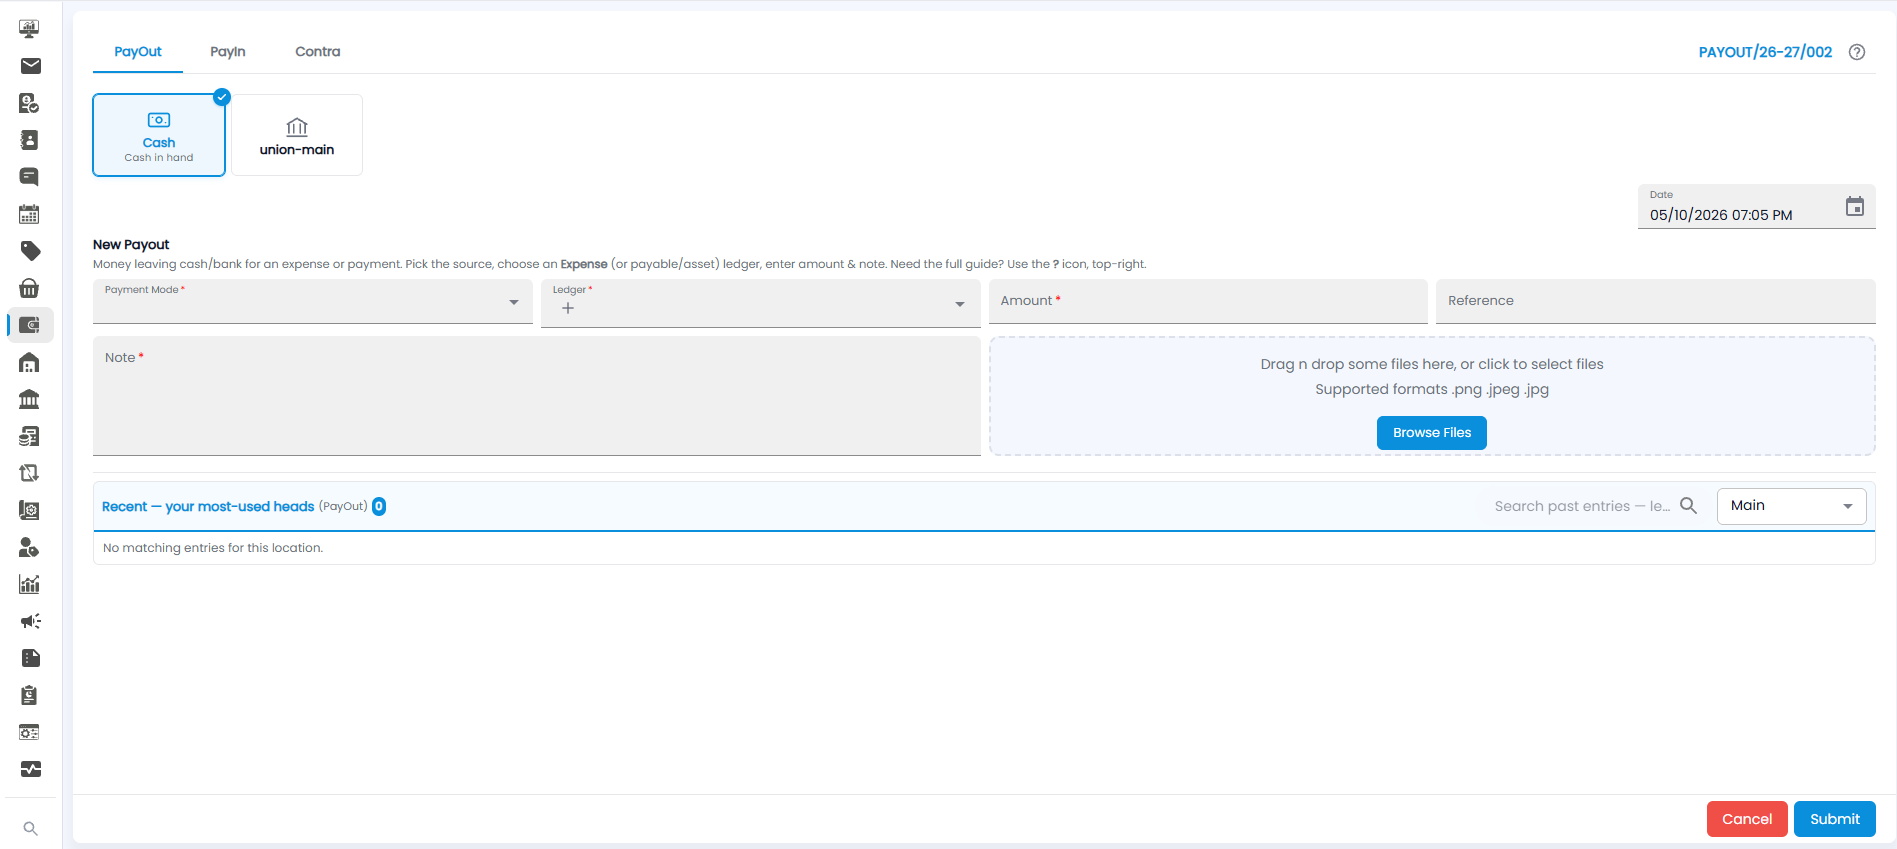
Task: Click the plus icon in Ledger field
Action: (x=568, y=308)
